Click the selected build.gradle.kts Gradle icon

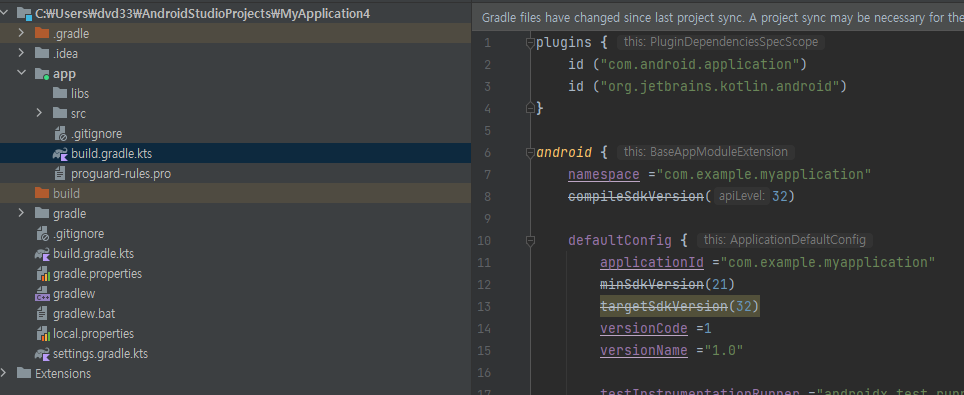[x=60, y=154]
